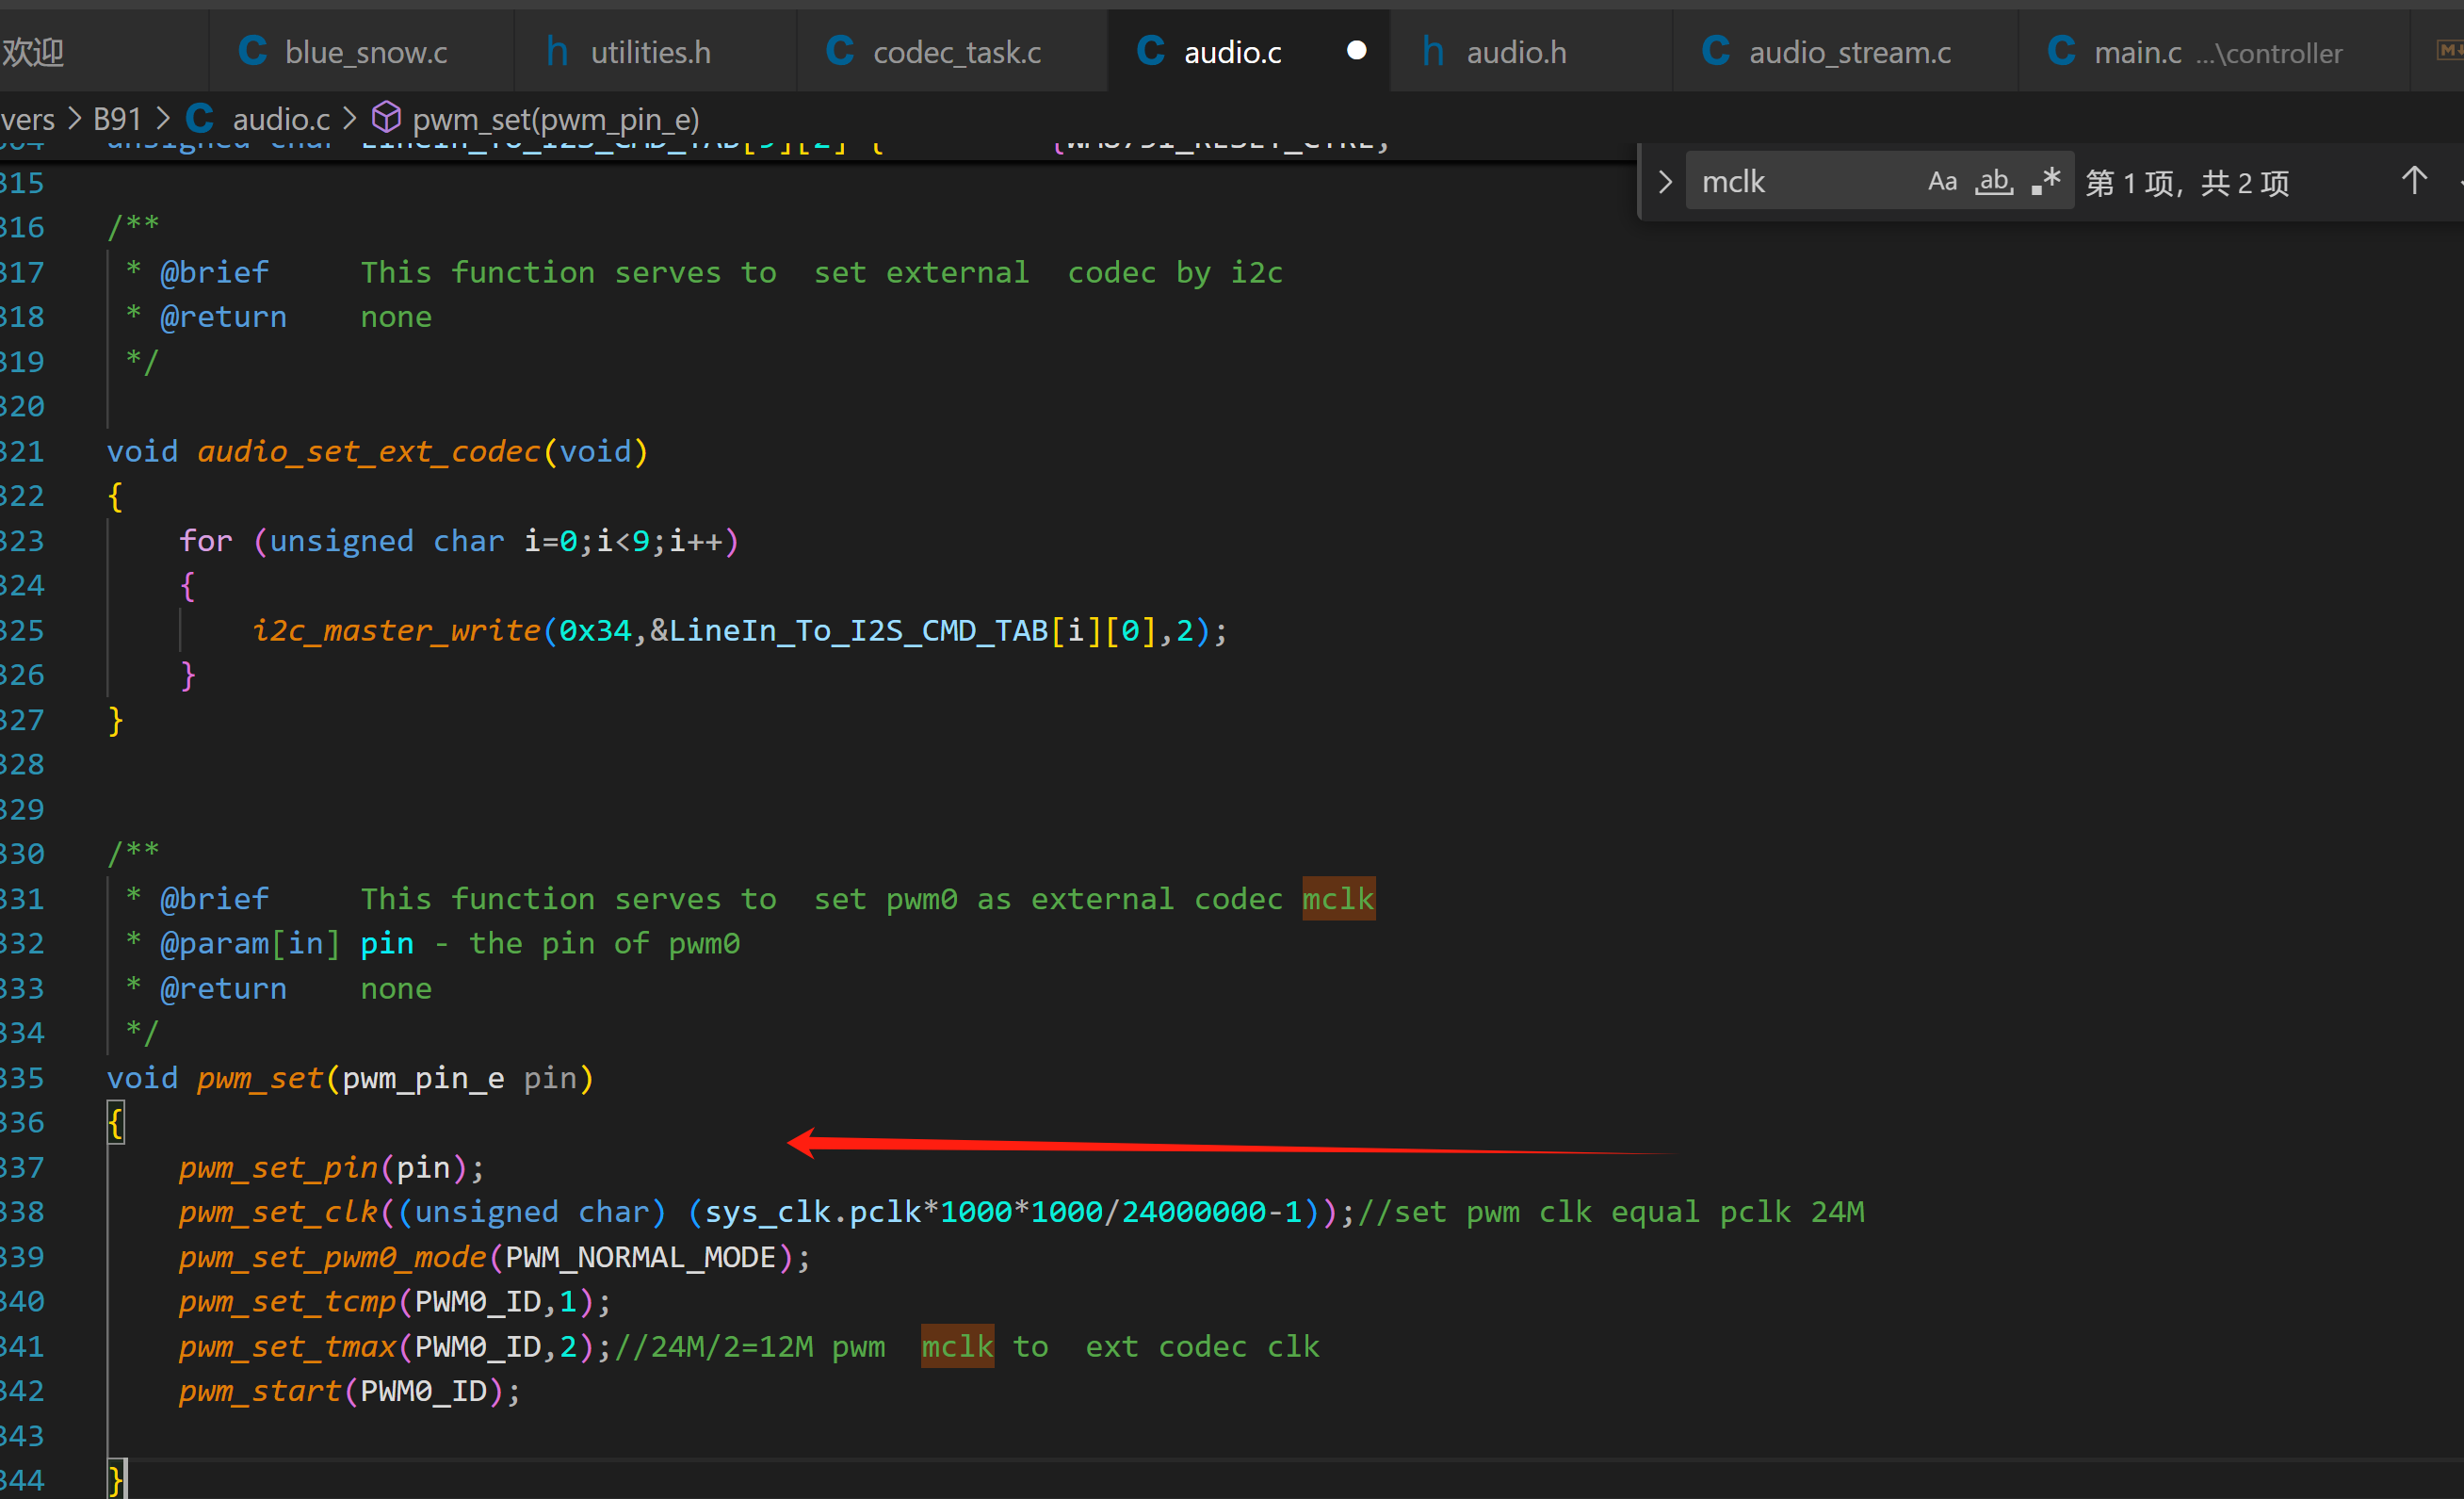Go to previous match arrow
This screenshot has width=2464, height=1499.
[2414, 181]
